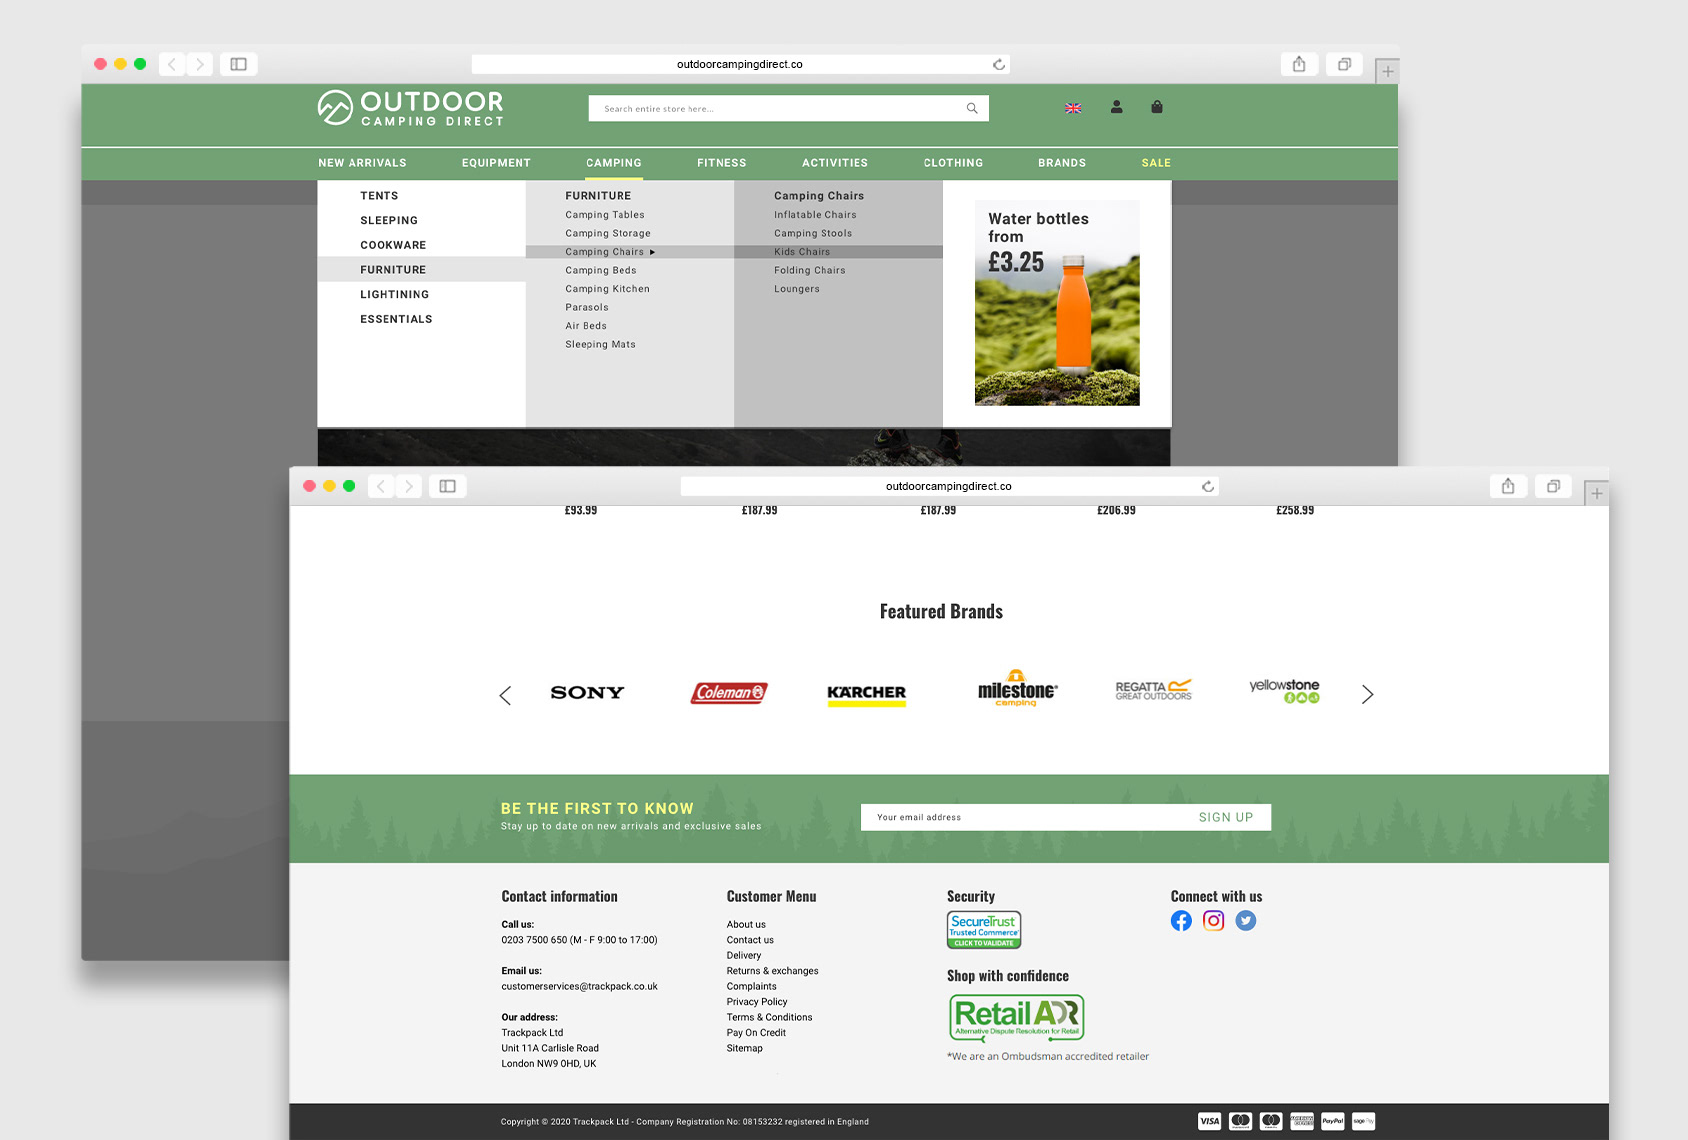Select ESSENTIALS in camping dropdown
Viewport: 1688px width, 1140px height.
click(x=396, y=319)
